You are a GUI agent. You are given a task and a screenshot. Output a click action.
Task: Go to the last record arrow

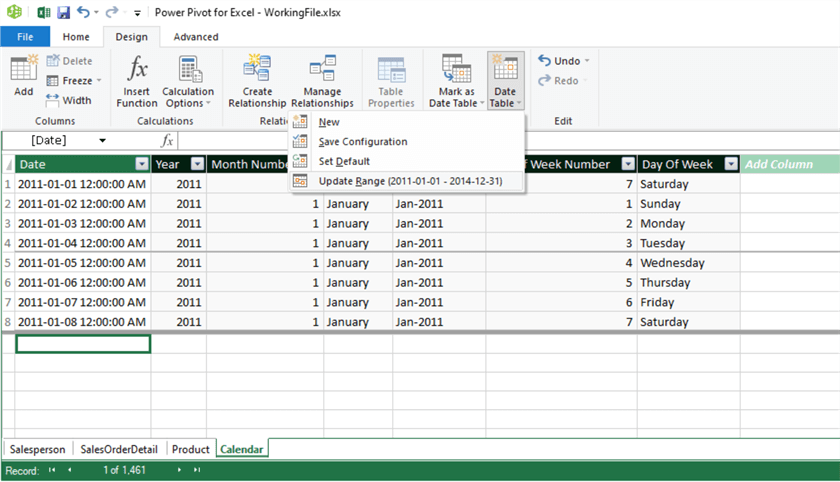click(197, 470)
